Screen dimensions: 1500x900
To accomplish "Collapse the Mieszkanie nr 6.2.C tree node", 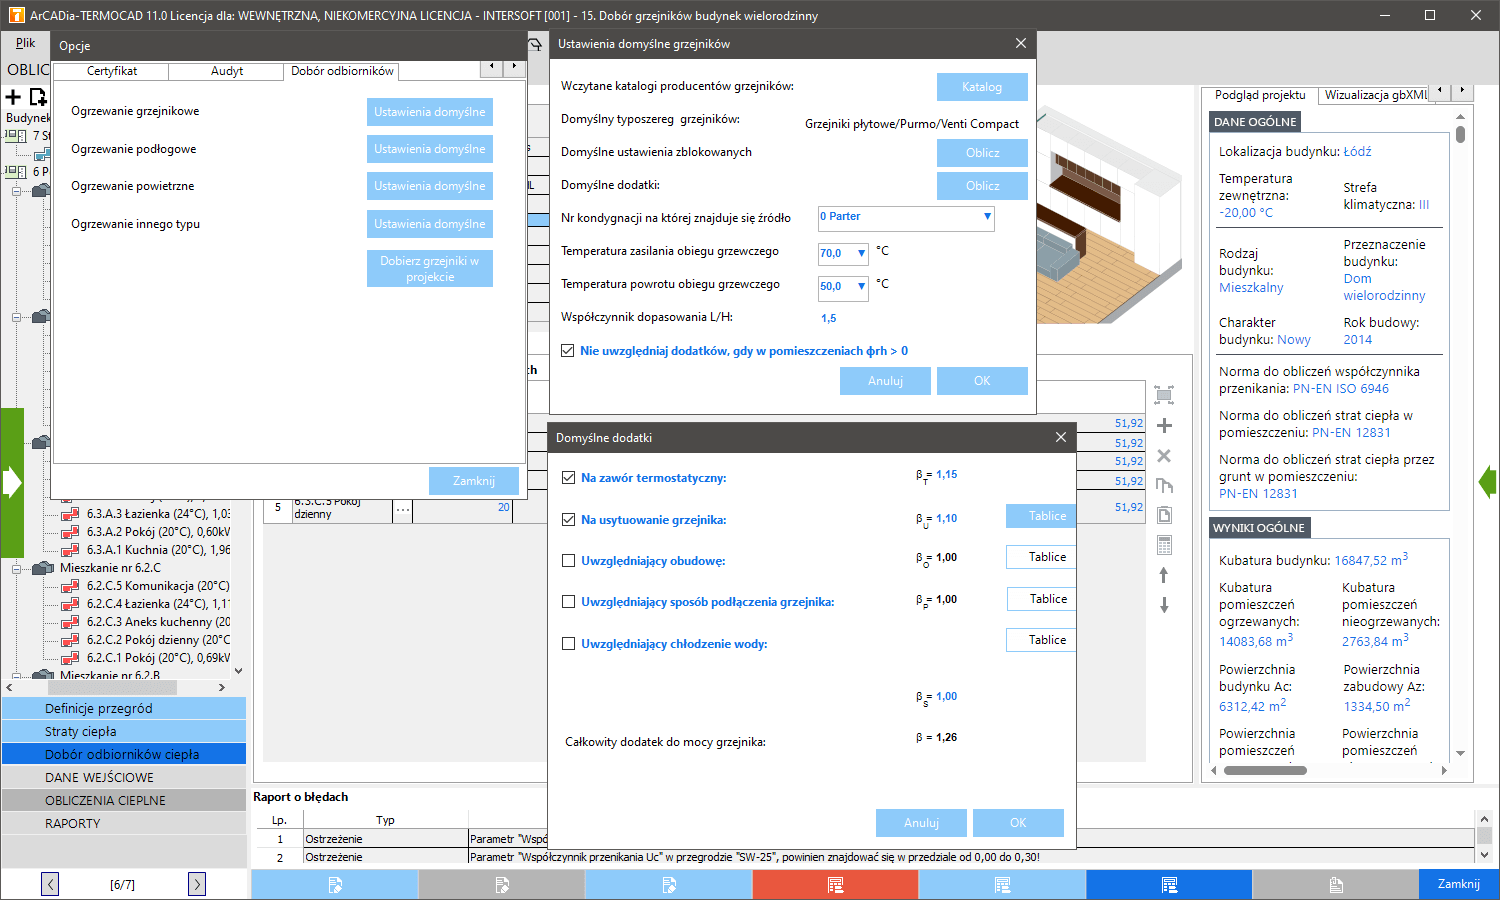I will click(x=16, y=568).
